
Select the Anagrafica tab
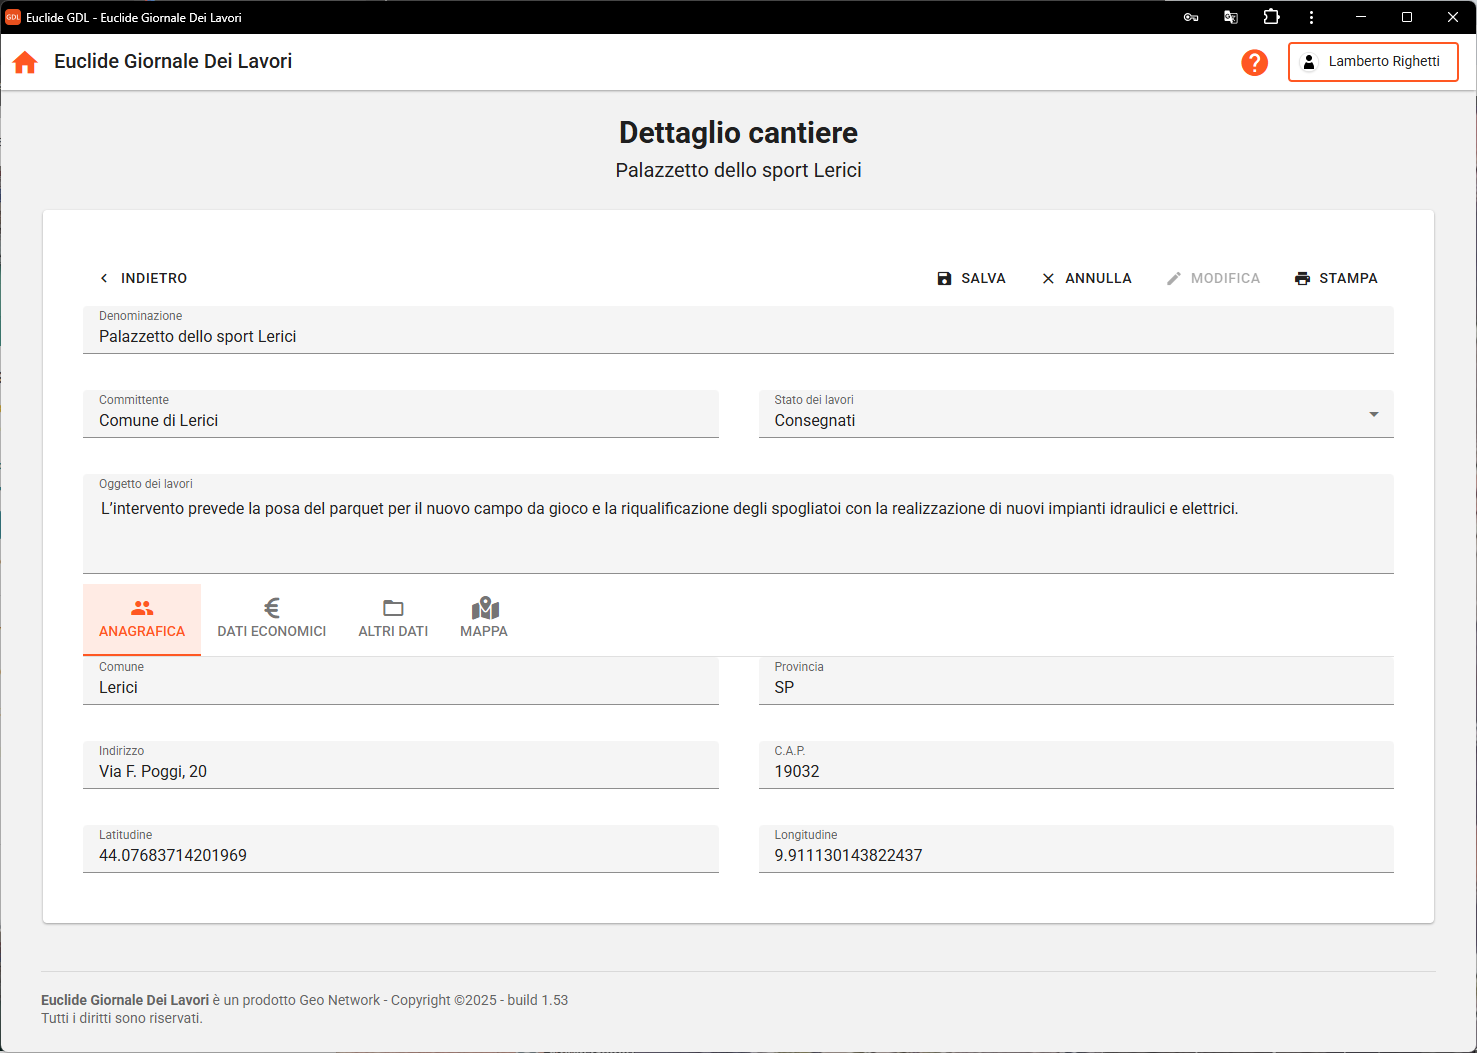tap(142, 619)
